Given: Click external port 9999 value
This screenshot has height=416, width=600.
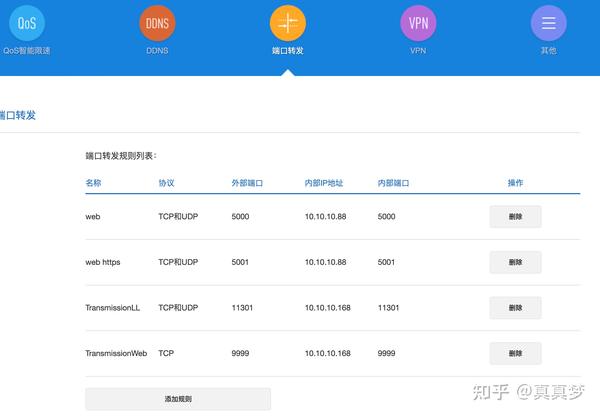Looking at the screenshot, I should [x=240, y=353].
